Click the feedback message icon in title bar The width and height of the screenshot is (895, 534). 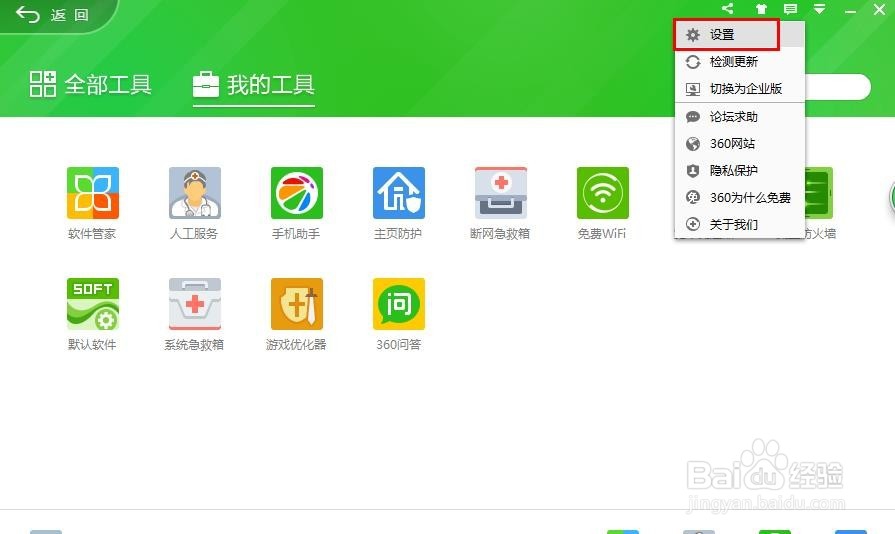click(791, 9)
